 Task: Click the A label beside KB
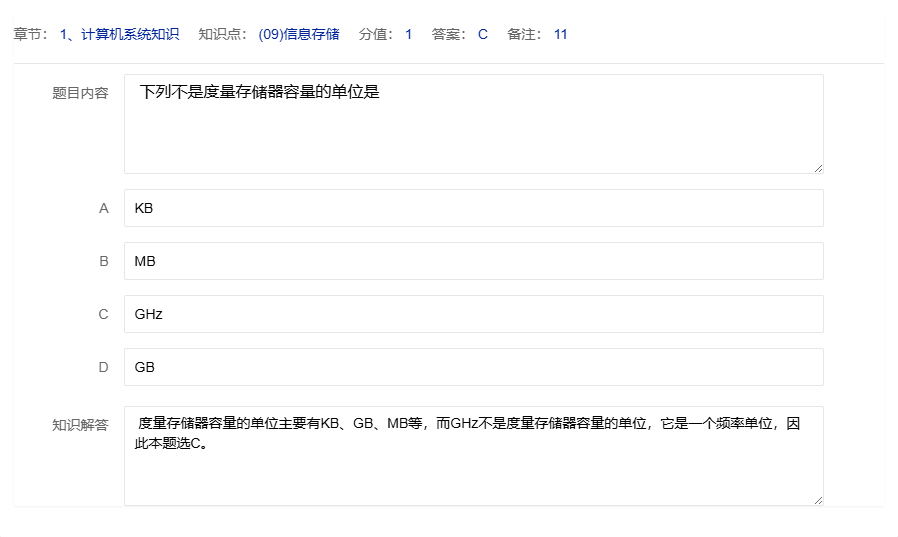(x=103, y=208)
